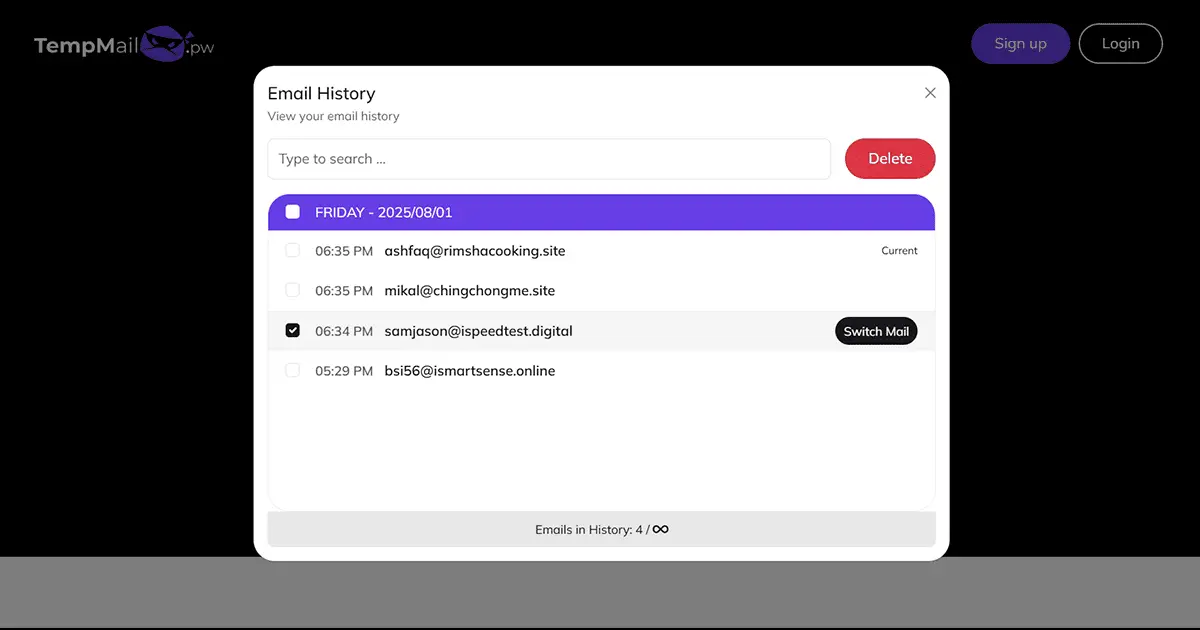Screen dimensions: 1200x630
Task: Select the mikal@chingchongme.site email text
Action: (470, 291)
